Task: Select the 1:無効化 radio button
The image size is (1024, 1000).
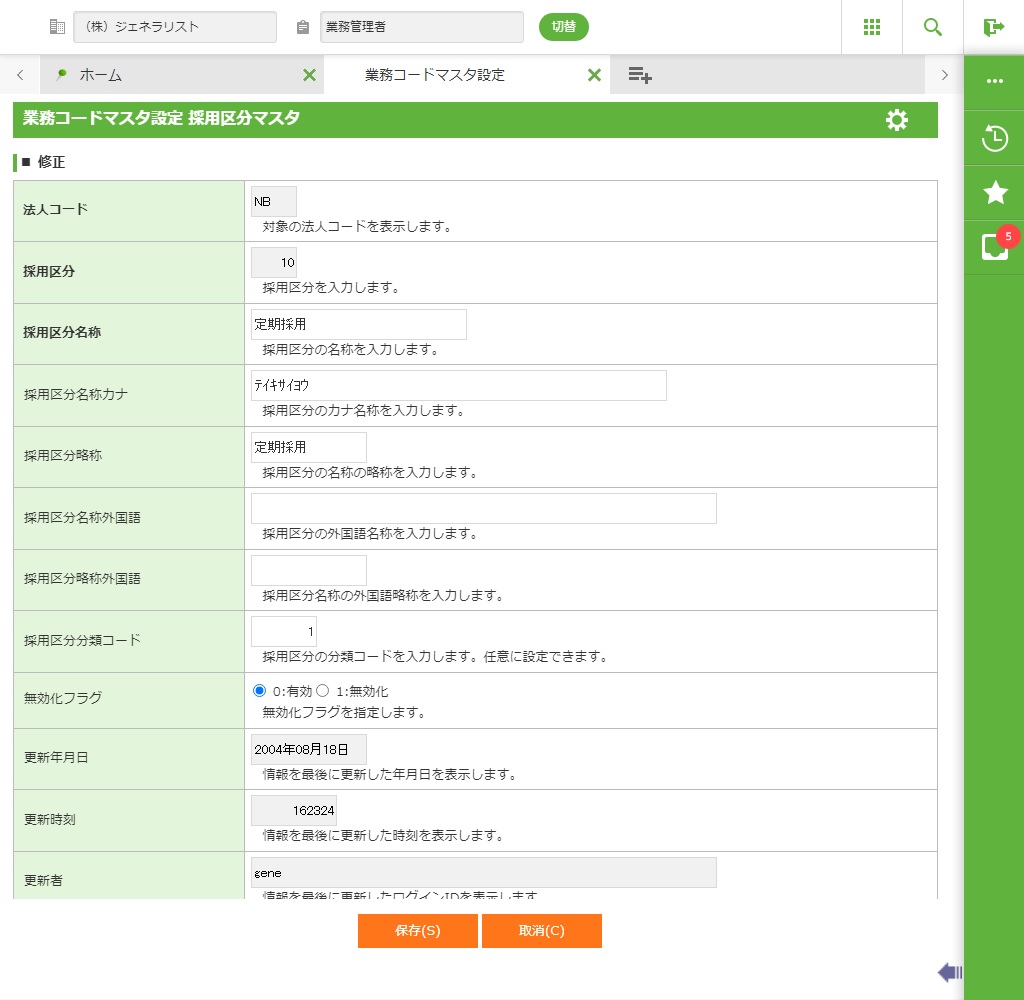Action: point(323,691)
